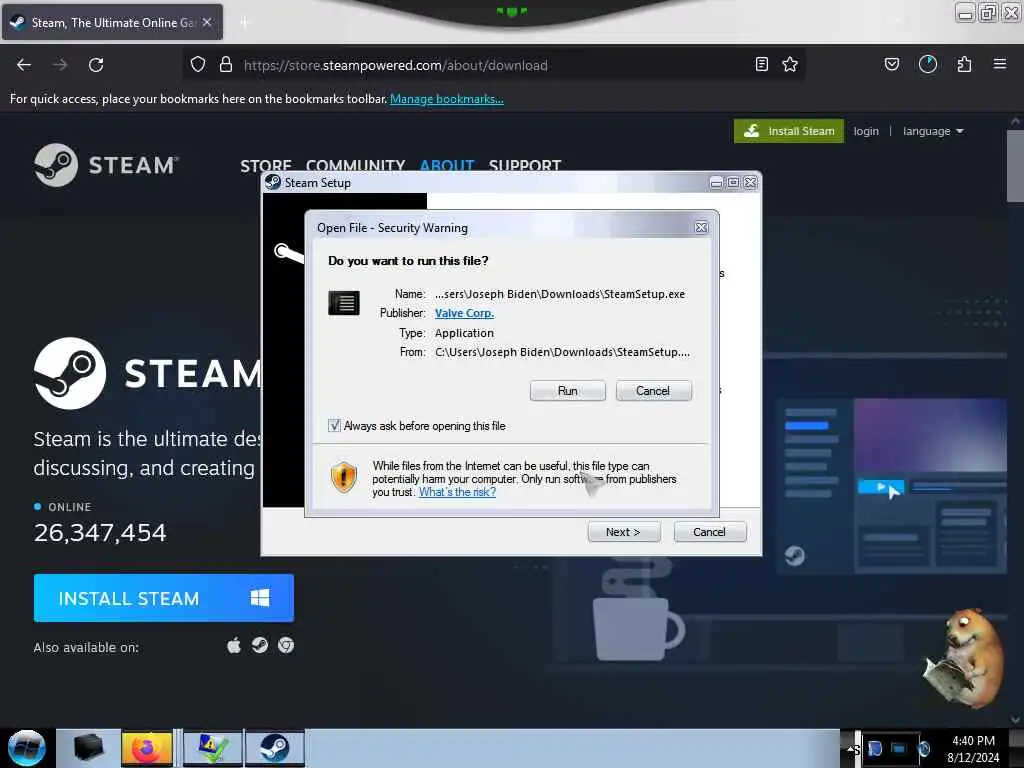1024x768 pixels.
Task: Click Next in the Steam Setup window
Action: [x=624, y=532]
